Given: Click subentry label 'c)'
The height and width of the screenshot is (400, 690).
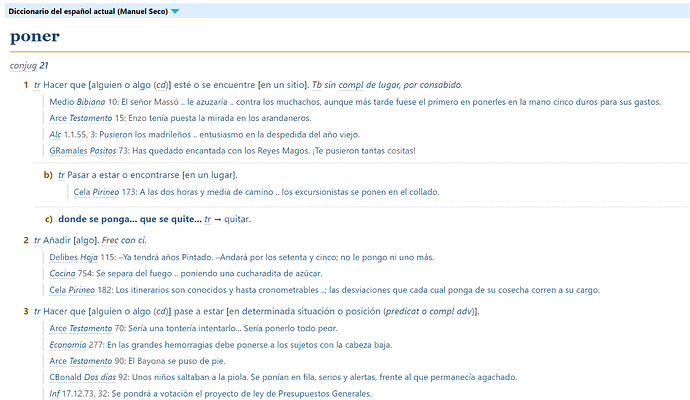Looking at the screenshot, I should pos(49,219).
